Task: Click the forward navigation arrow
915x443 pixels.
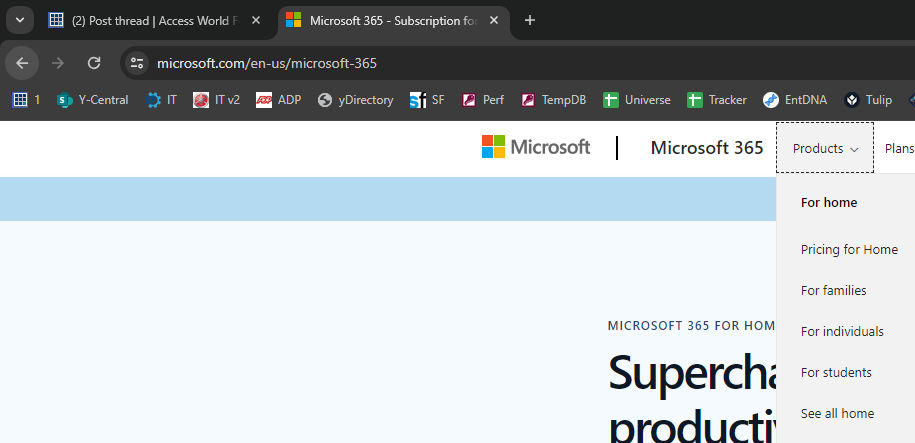Action: click(58, 63)
